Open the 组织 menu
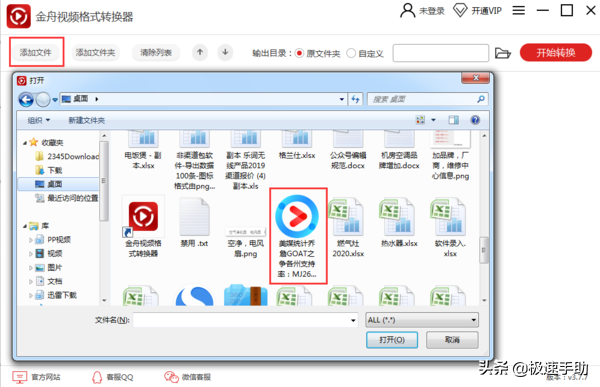This screenshot has width=600, height=387. pos(39,121)
